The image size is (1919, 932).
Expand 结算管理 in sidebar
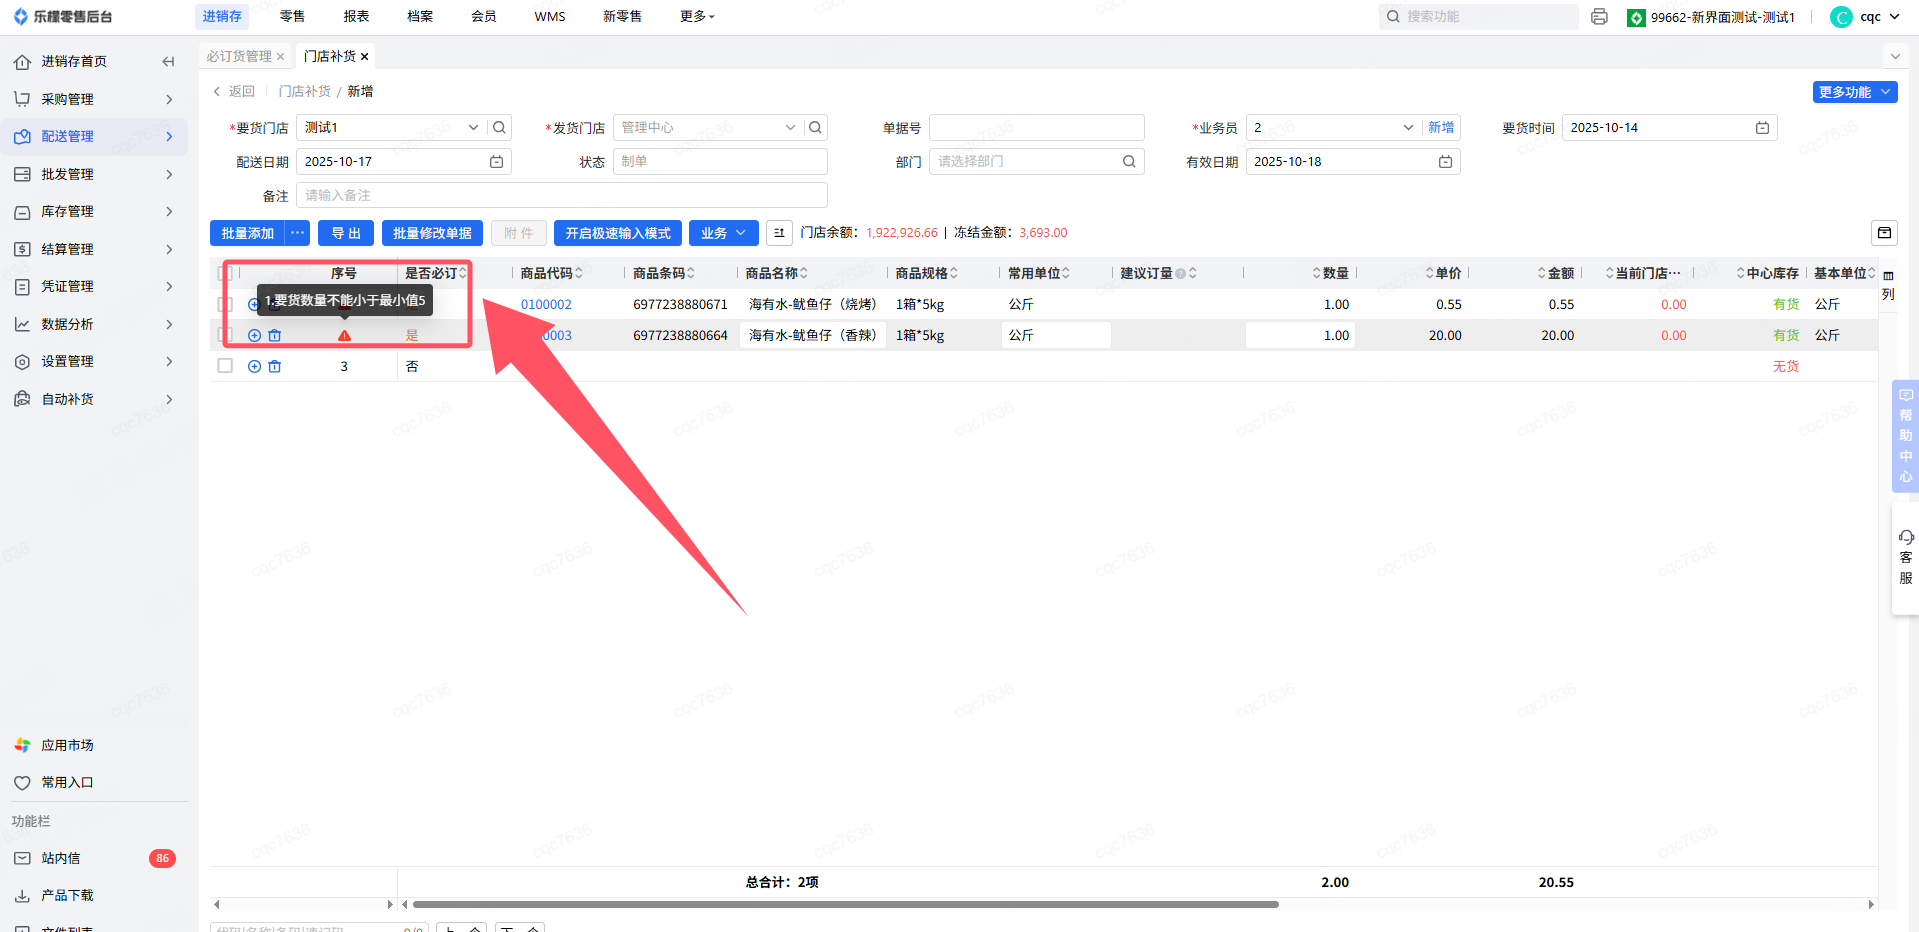[x=95, y=249]
